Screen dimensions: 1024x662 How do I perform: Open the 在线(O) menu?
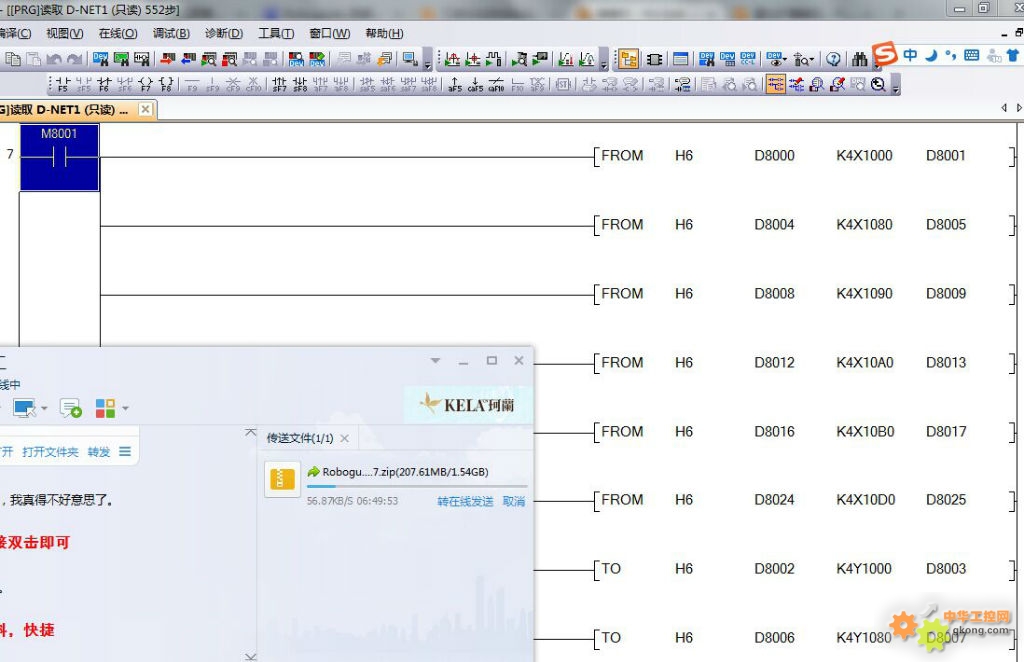118,33
